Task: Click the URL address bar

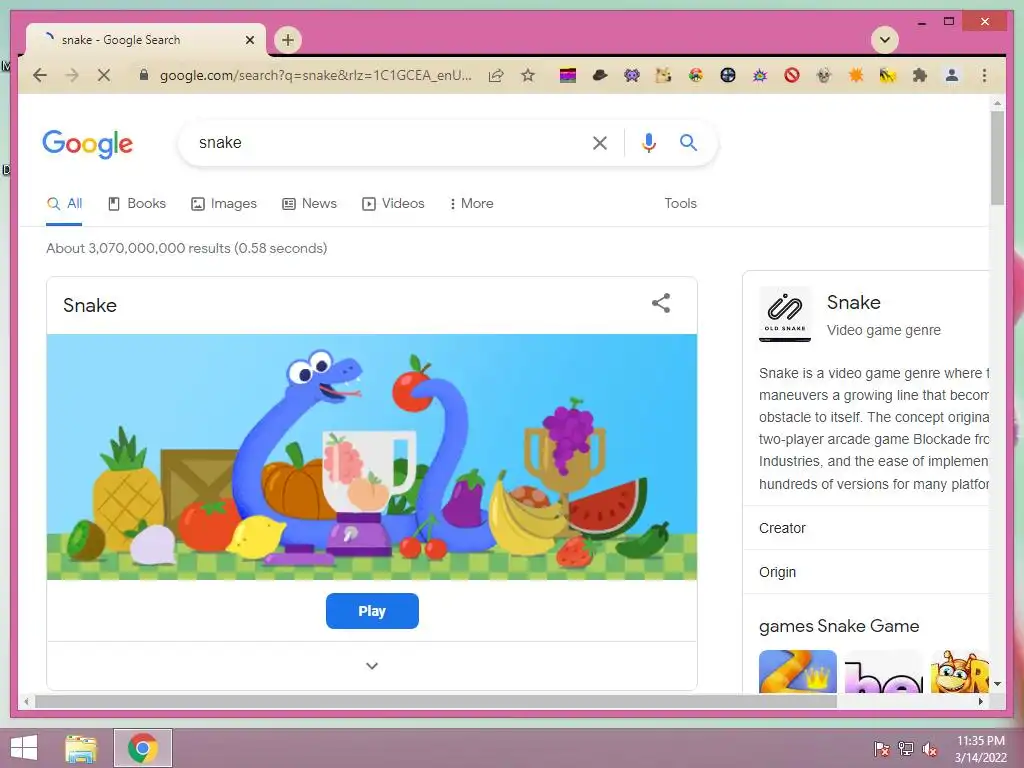Action: pyautogui.click(x=315, y=75)
